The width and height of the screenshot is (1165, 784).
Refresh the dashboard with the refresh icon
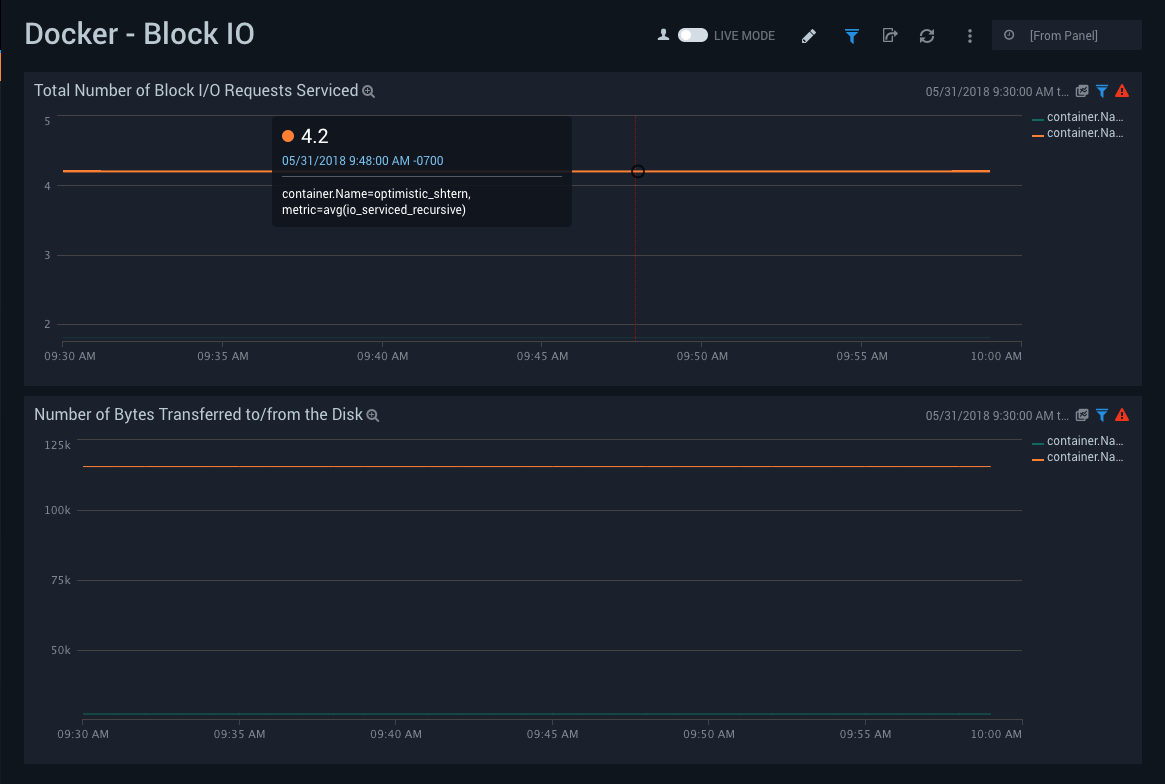pyautogui.click(x=927, y=35)
